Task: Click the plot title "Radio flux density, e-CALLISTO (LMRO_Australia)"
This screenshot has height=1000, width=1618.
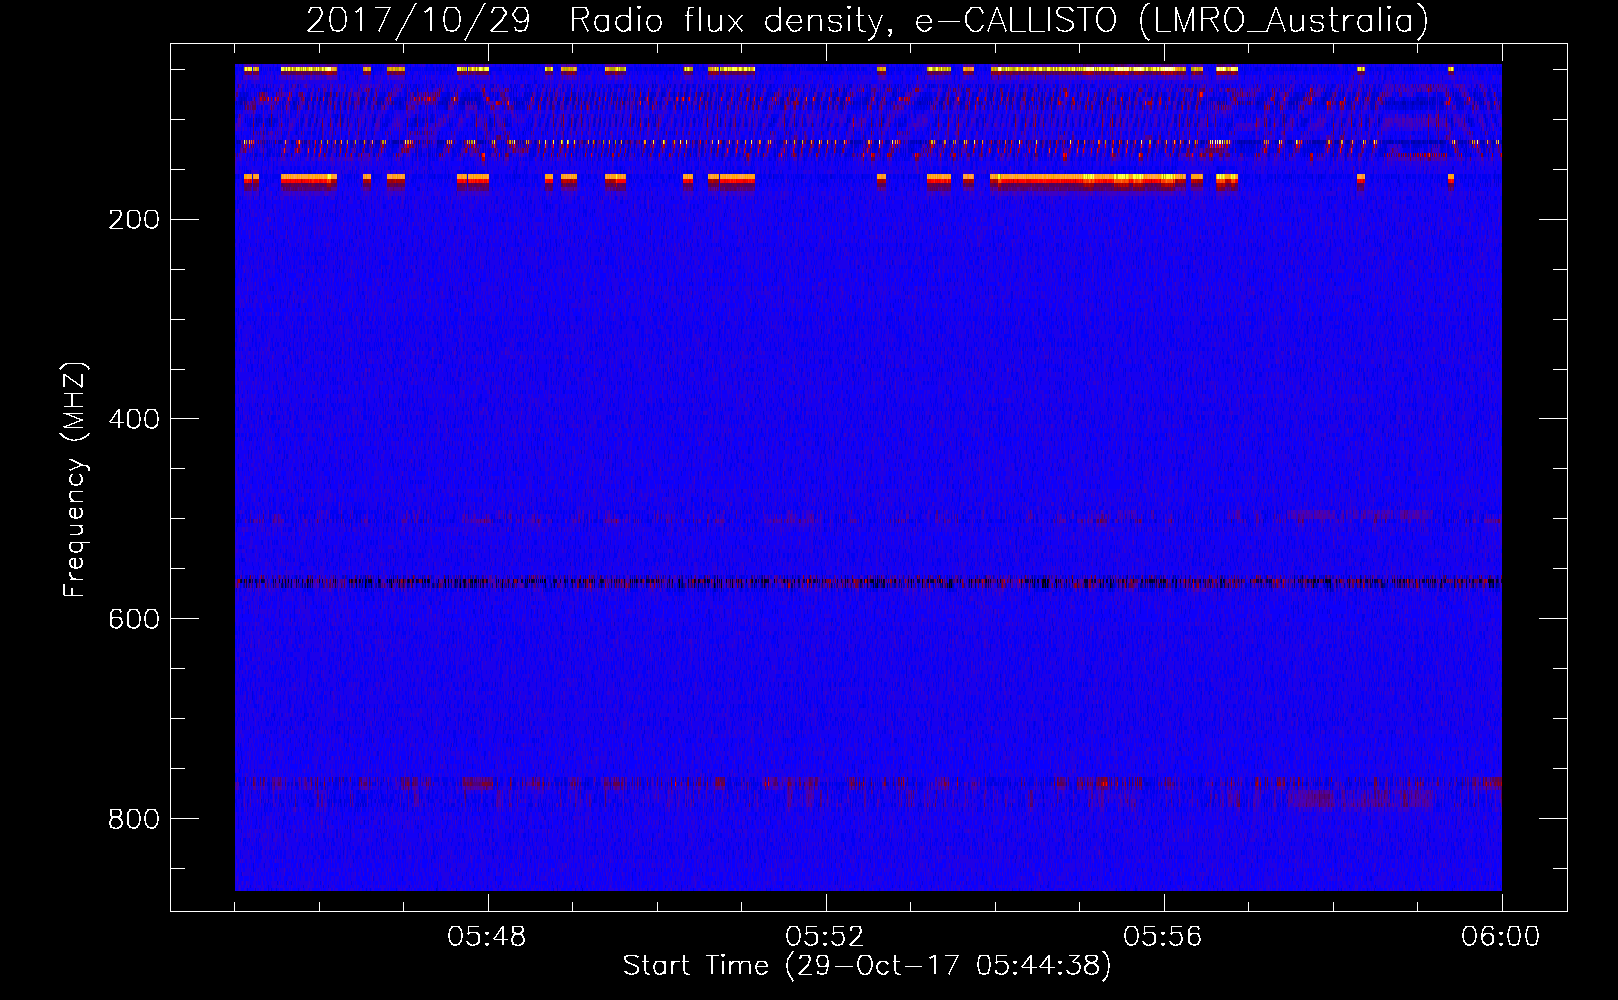Action: (999, 20)
